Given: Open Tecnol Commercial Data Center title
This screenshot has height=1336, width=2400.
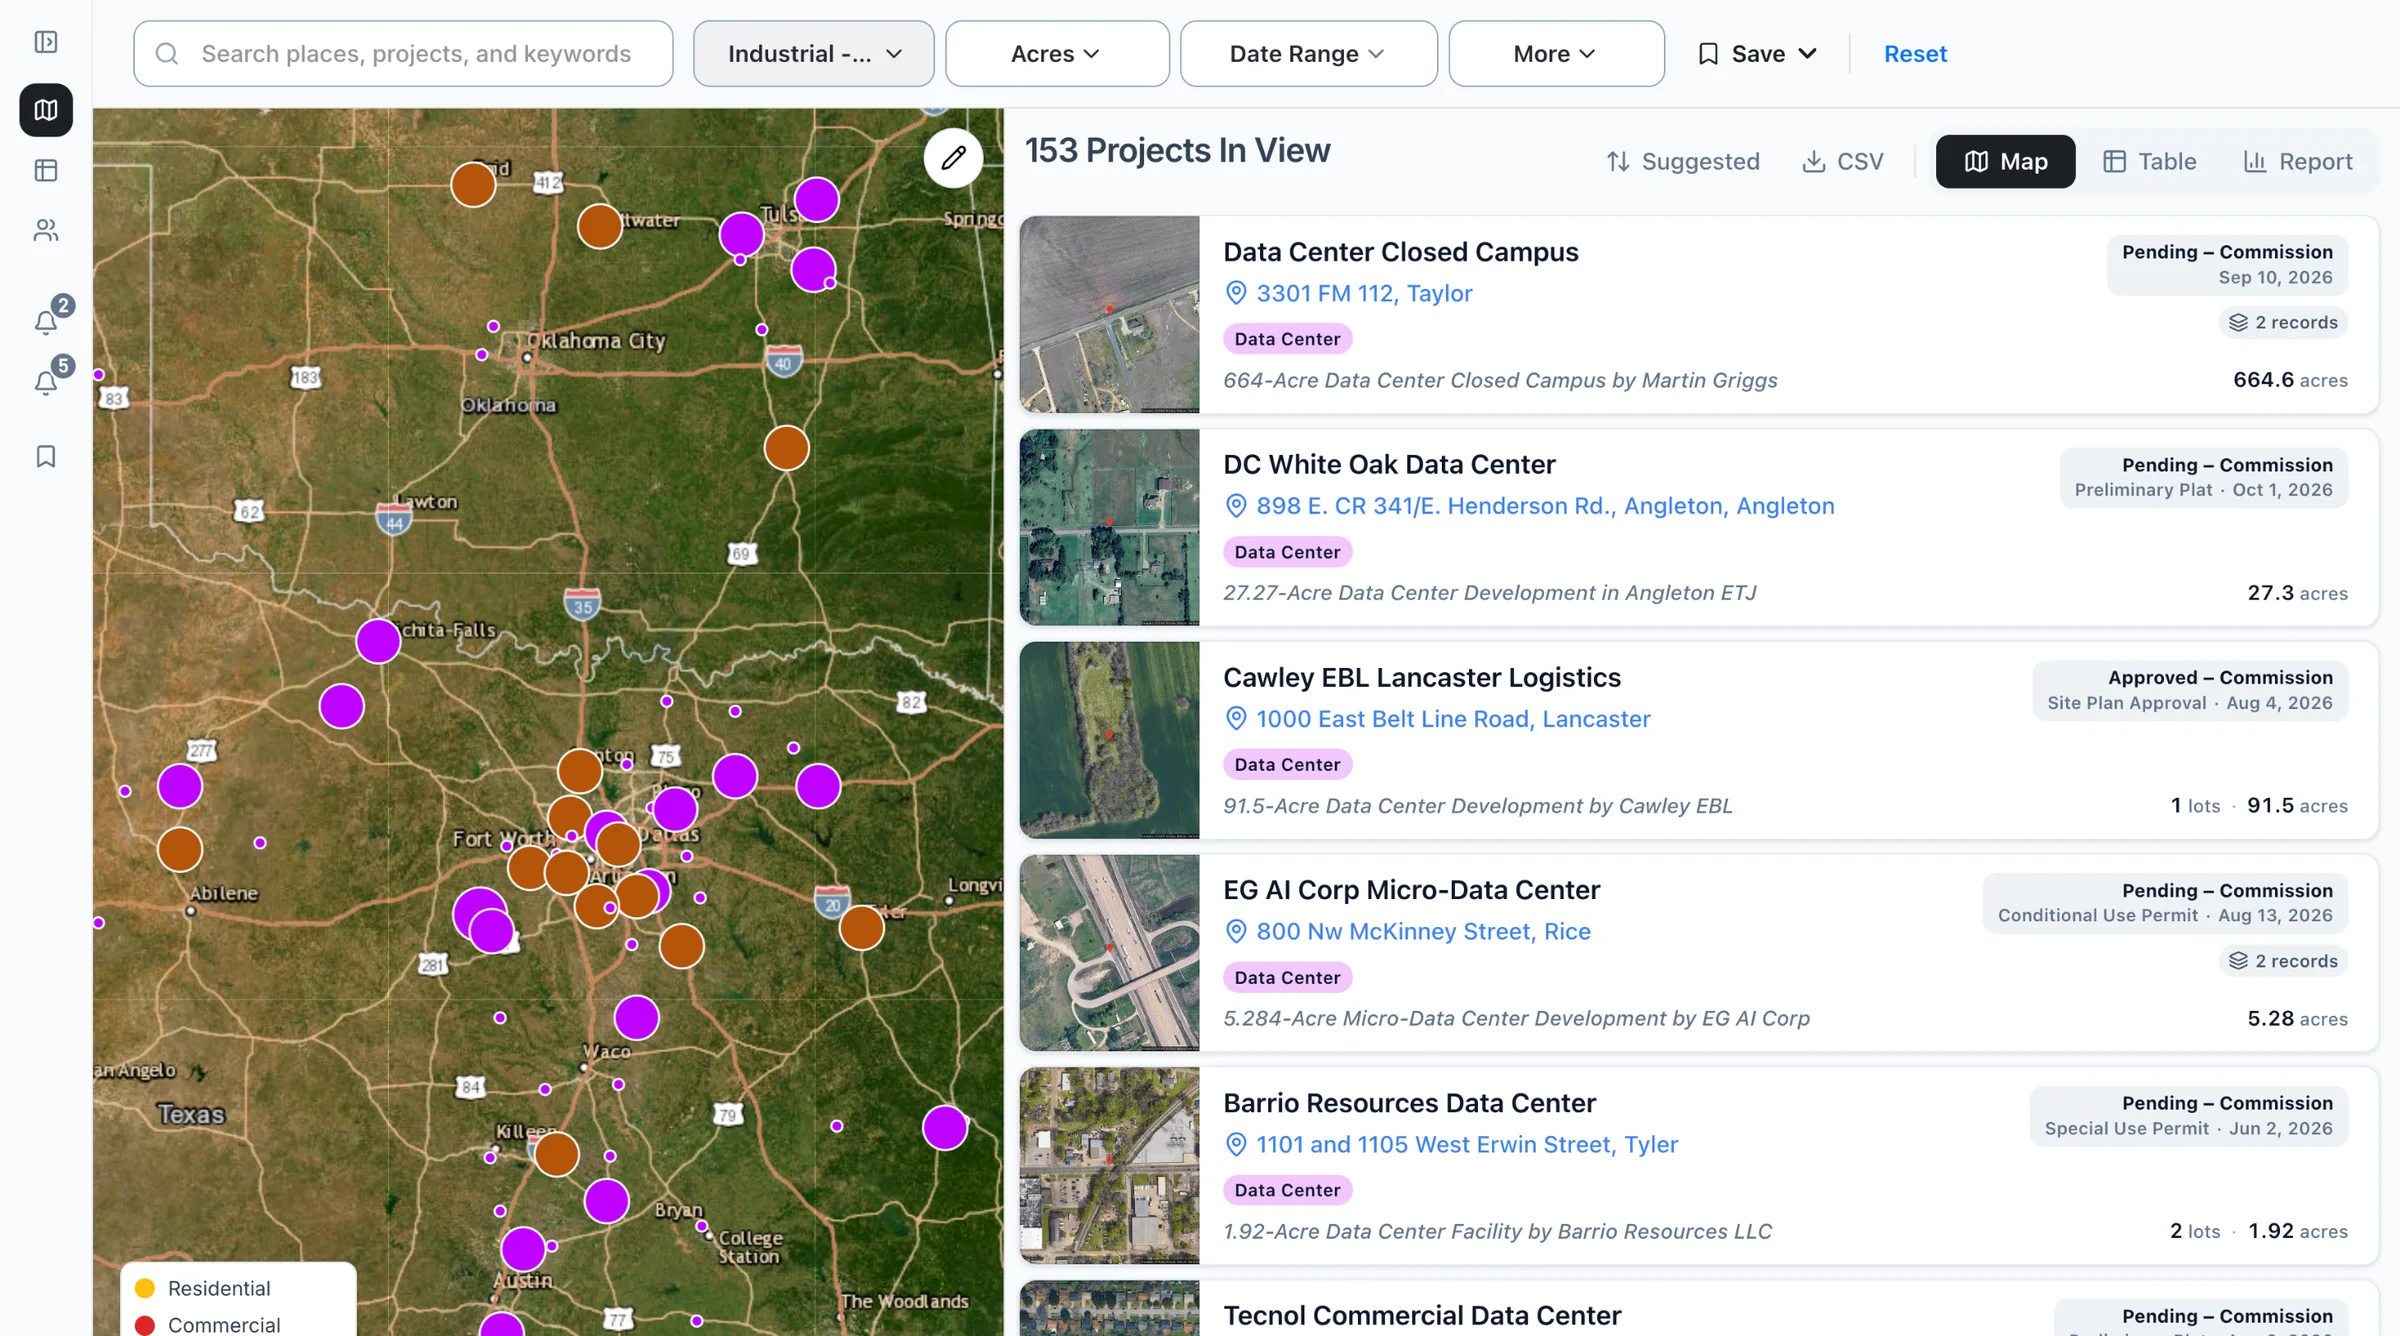Looking at the screenshot, I should (x=1421, y=1315).
